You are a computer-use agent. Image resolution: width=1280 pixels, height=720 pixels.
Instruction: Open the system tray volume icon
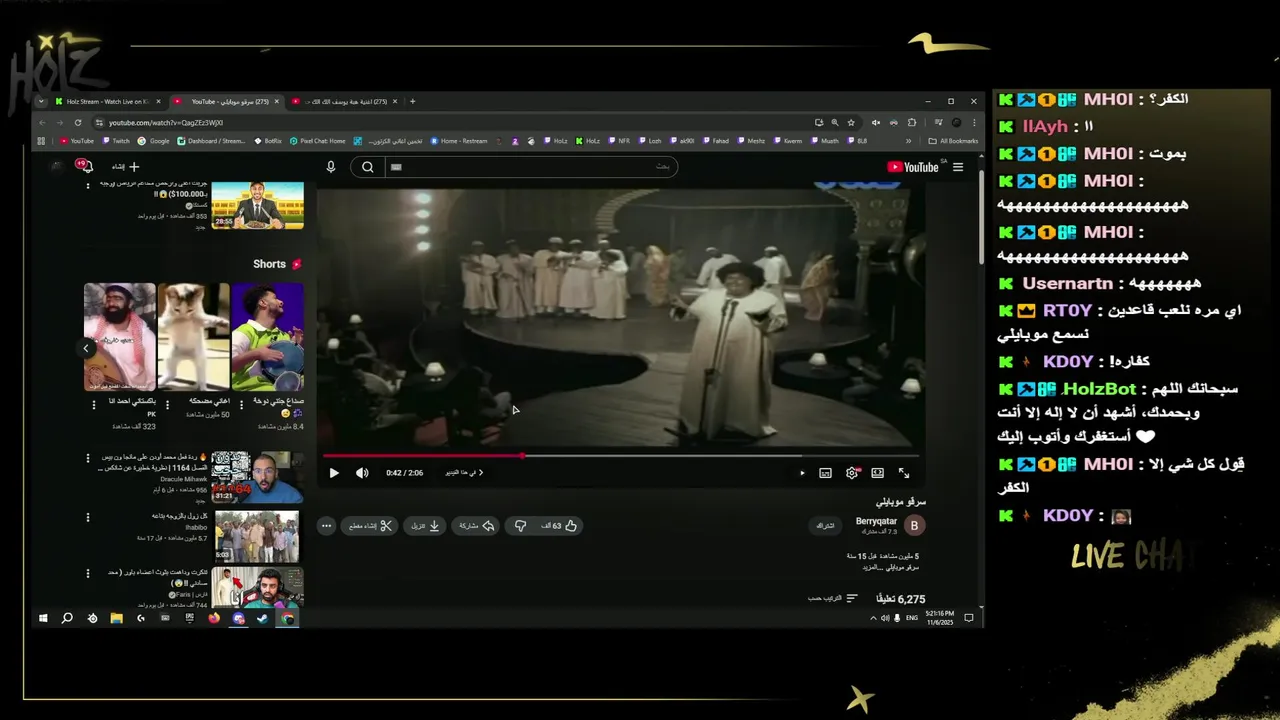click(x=885, y=618)
